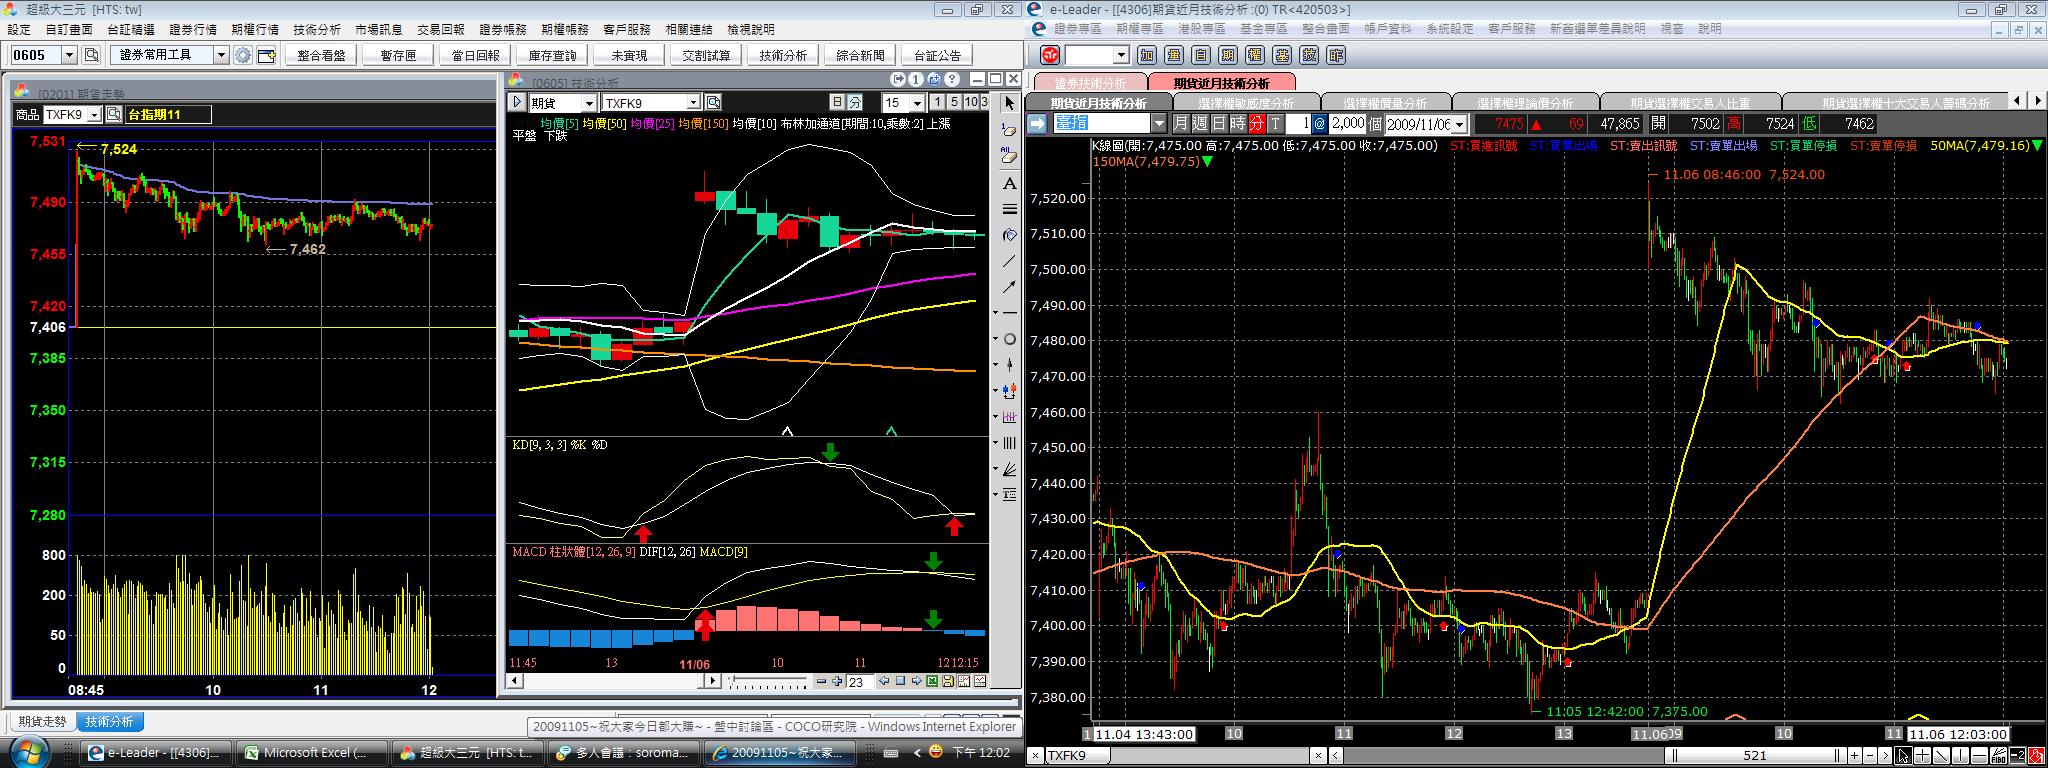Switch to 期貨走勢 bottom tab

coord(42,721)
